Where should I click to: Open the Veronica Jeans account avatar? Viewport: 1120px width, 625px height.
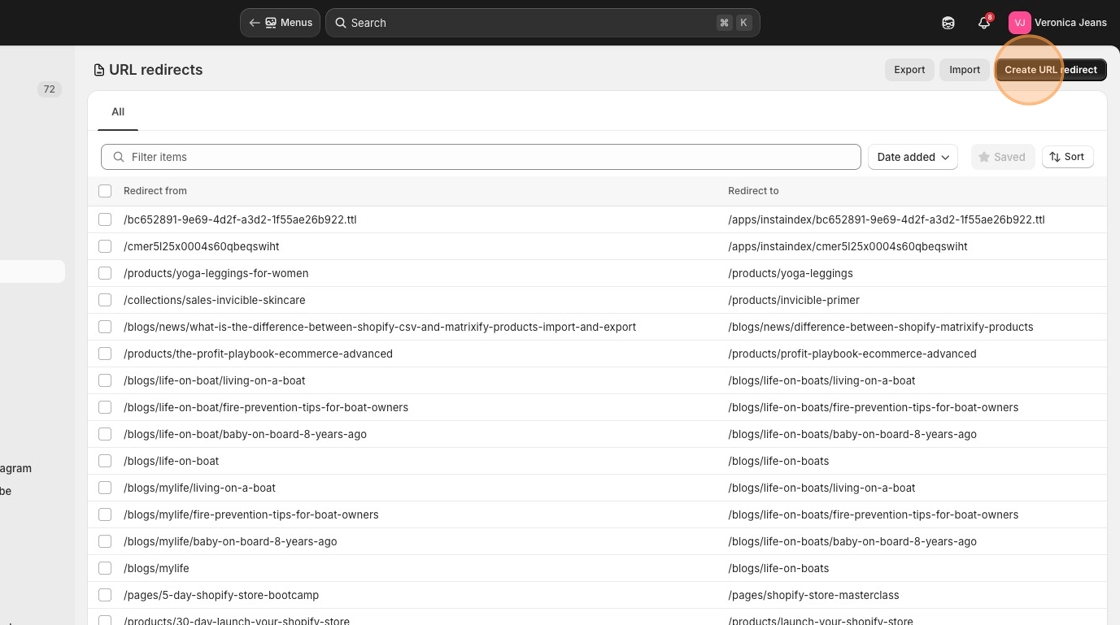pos(1019,23)
